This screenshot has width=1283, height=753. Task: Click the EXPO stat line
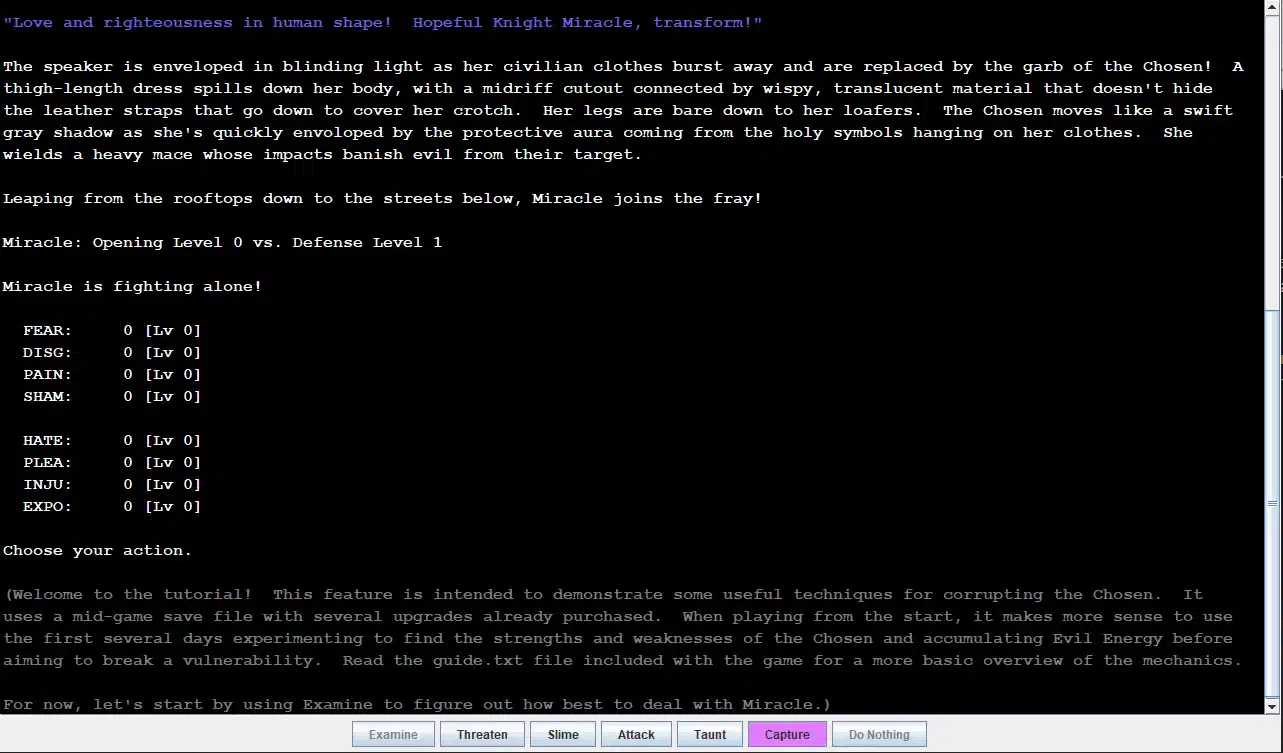[x=111, y=507]
